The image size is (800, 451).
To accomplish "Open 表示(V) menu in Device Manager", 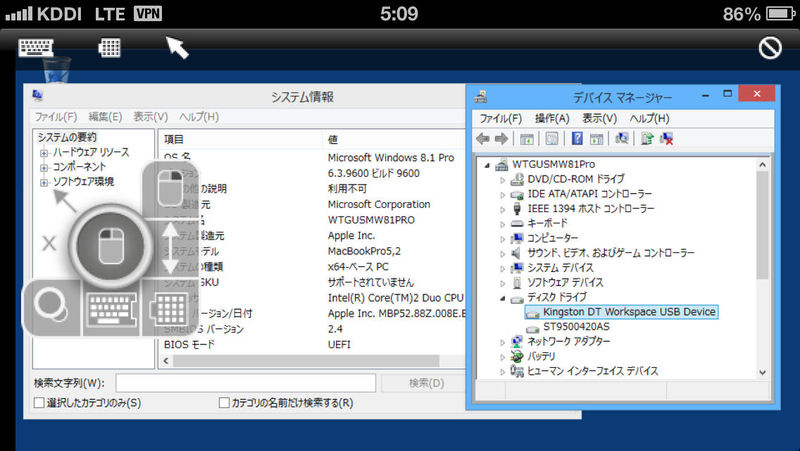I will click(599, 118).
